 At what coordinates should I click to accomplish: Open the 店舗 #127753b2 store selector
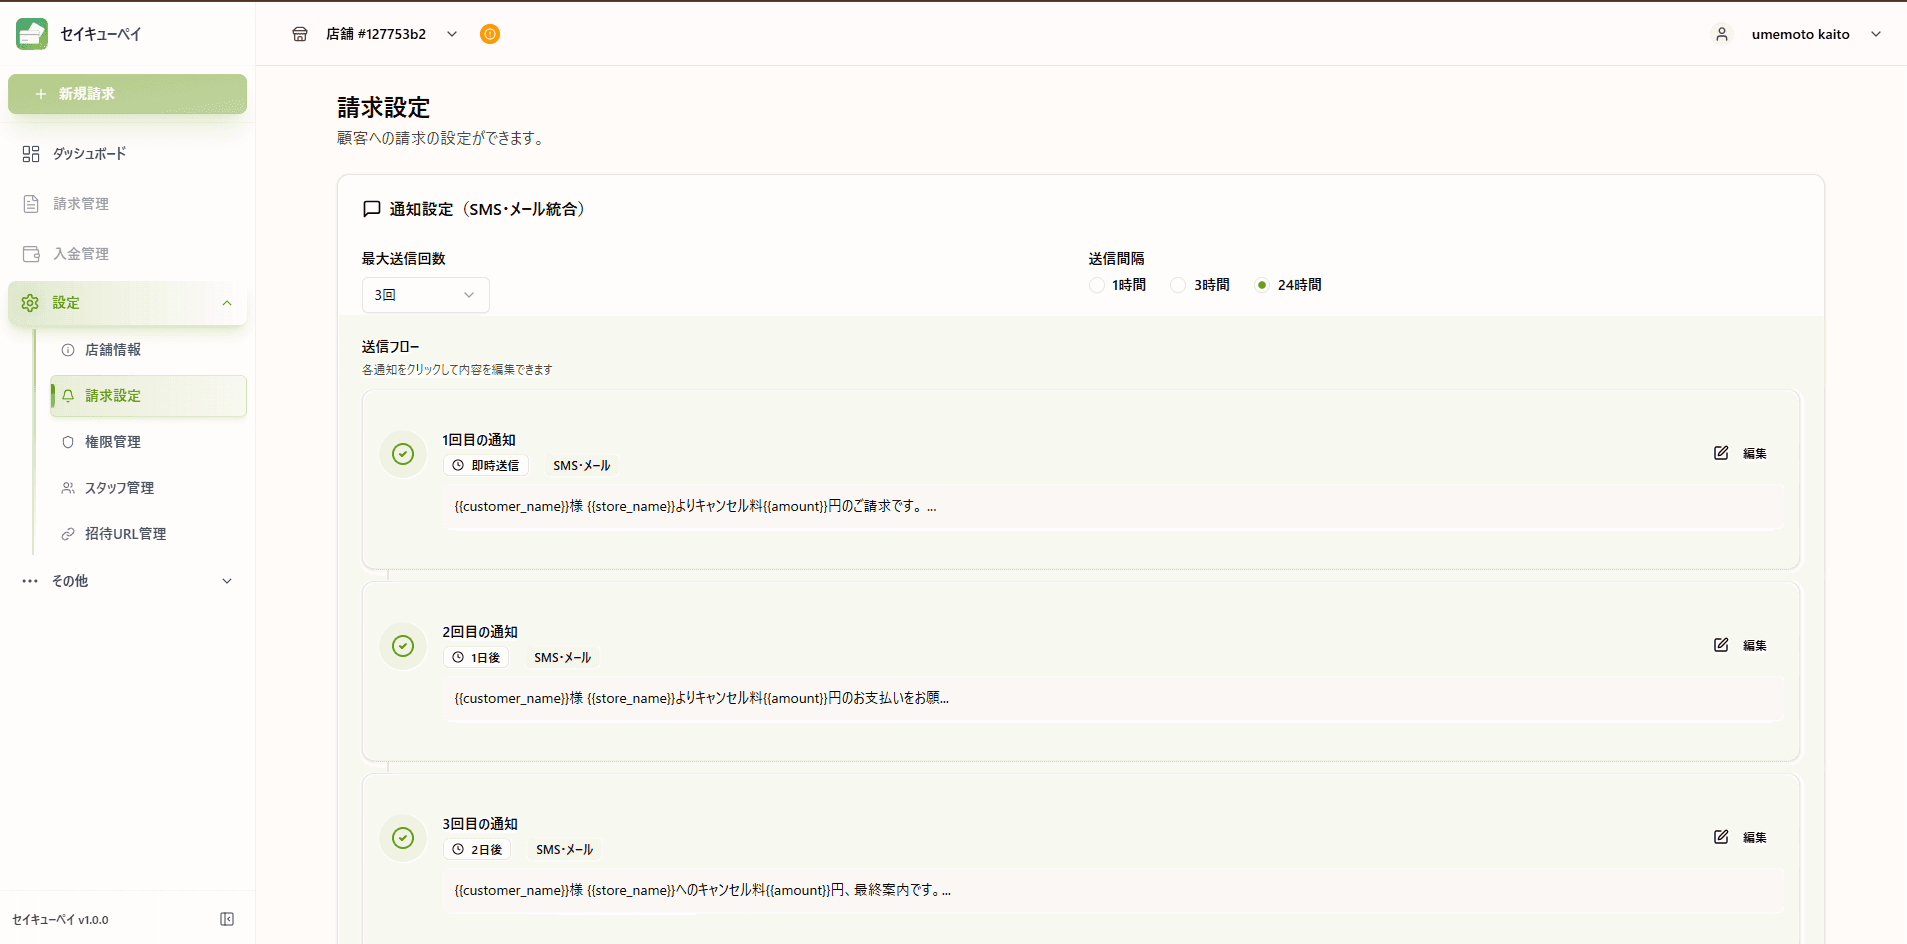coord(390,34)
